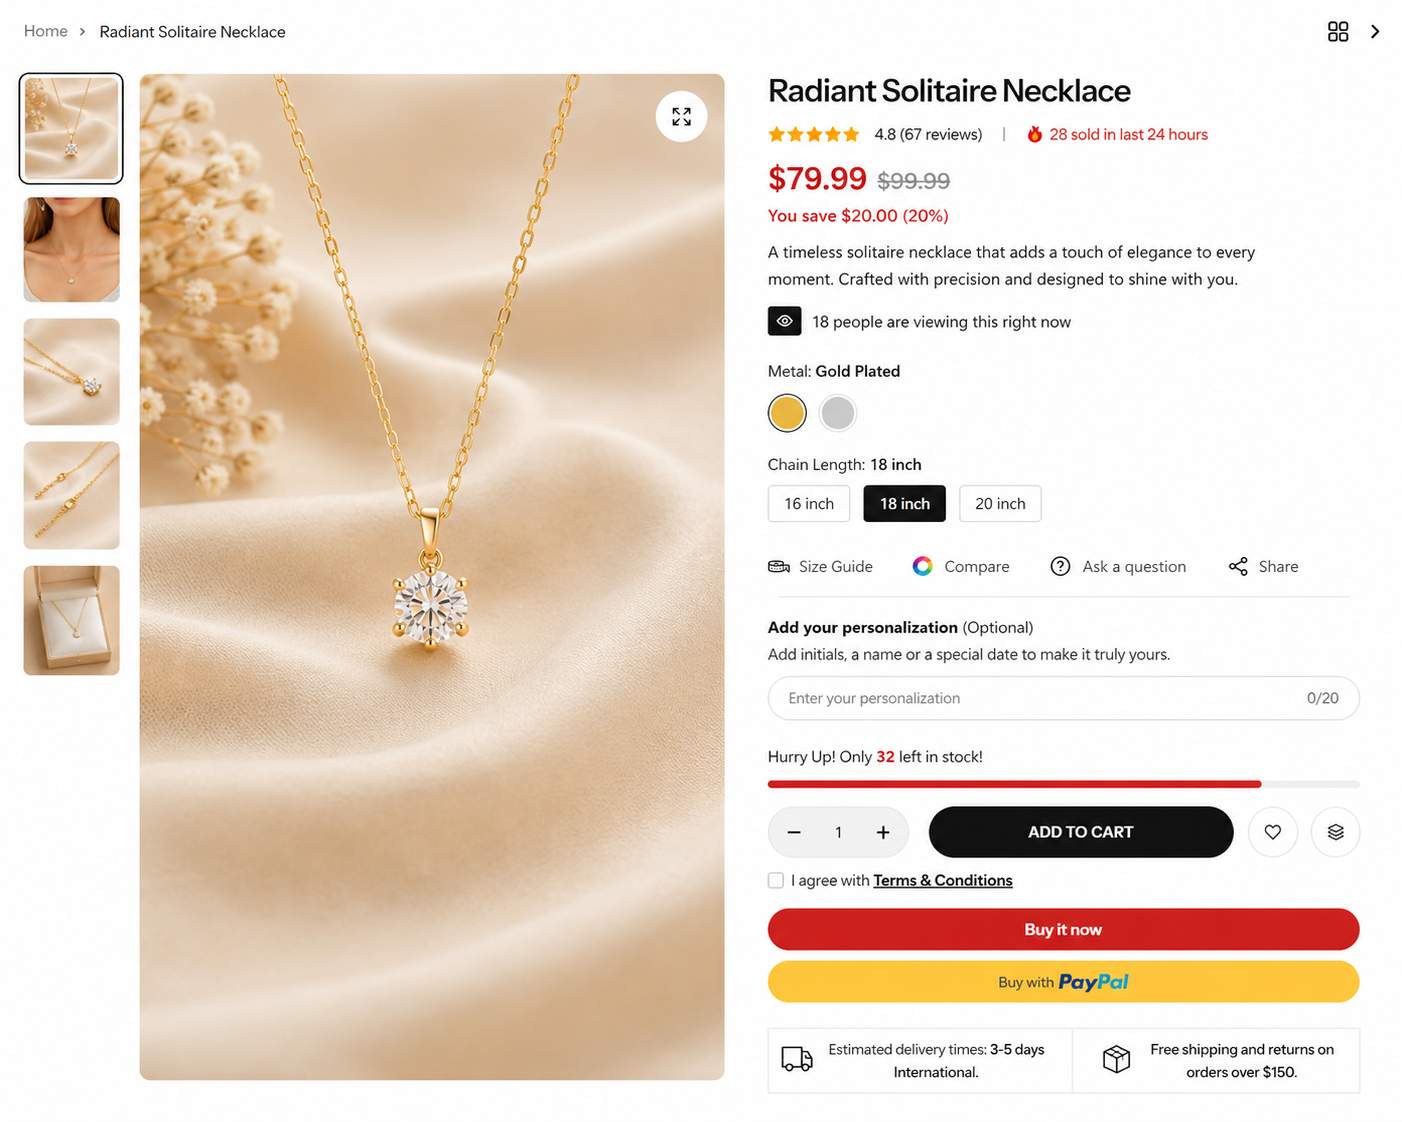The image size is (1402, 1122).
Task: Add necklace to wishlist with heart icon
Action: pos(1272,832)
